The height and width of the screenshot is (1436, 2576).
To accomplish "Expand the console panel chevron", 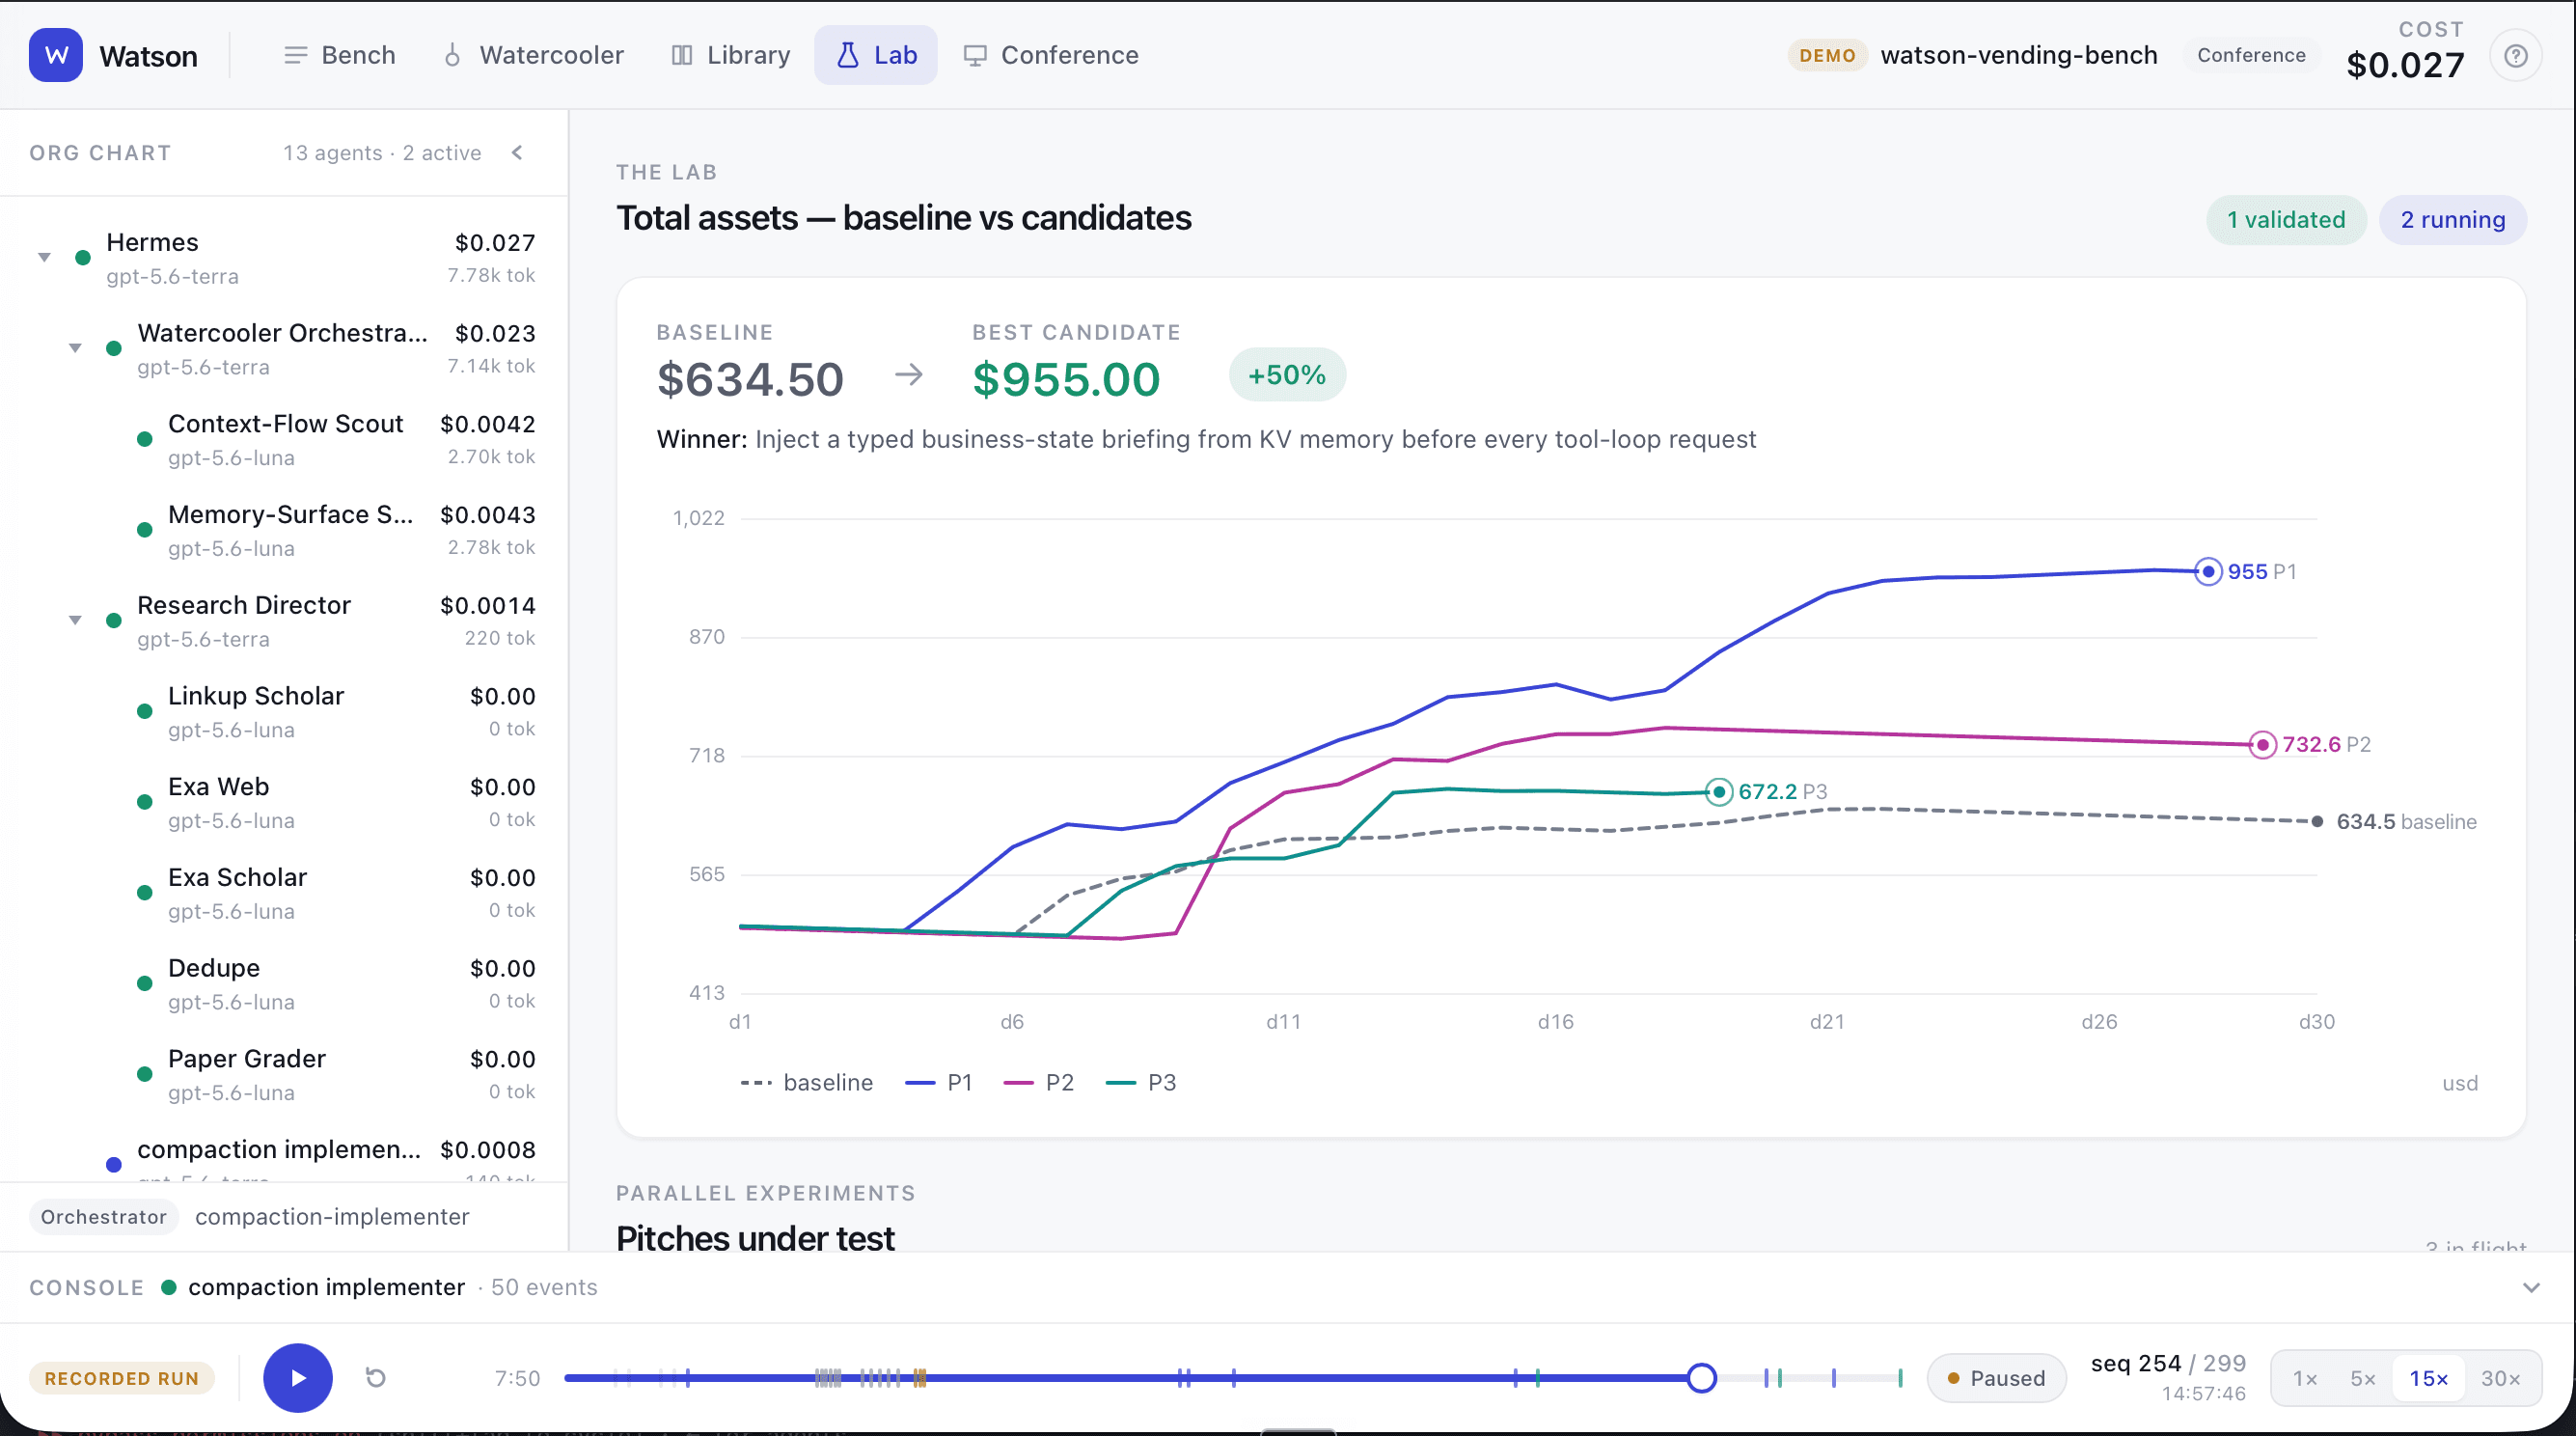I will point(2531,1287).
